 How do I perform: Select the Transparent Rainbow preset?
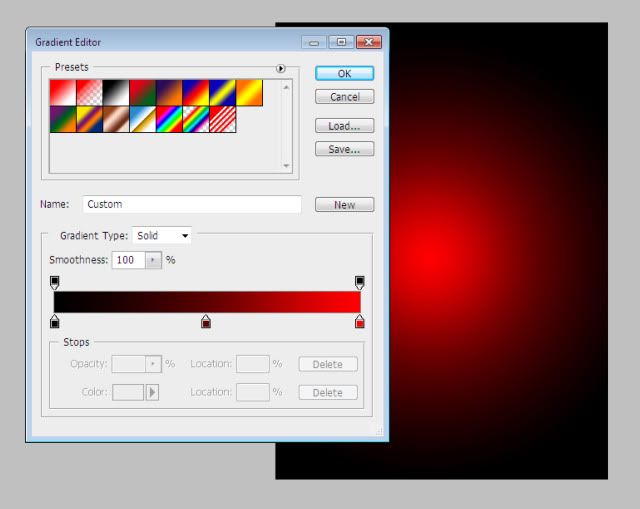[196, 119]
